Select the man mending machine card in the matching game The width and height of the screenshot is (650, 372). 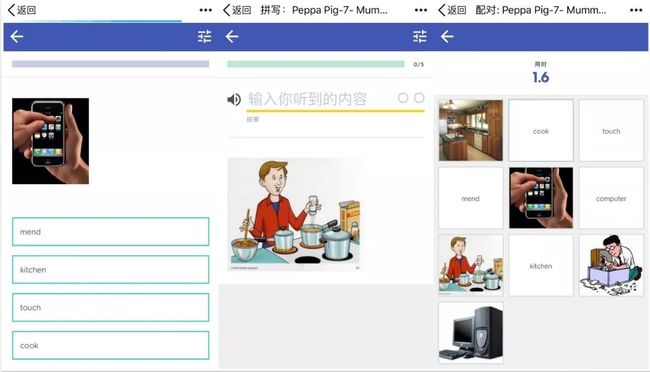(x=611, y=265)
